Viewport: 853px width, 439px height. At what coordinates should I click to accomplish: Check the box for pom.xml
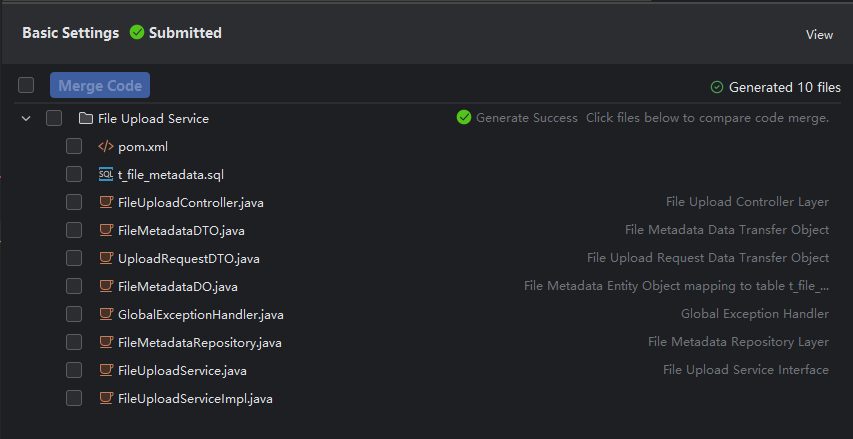pyautogui.click(x=74, y=146)
